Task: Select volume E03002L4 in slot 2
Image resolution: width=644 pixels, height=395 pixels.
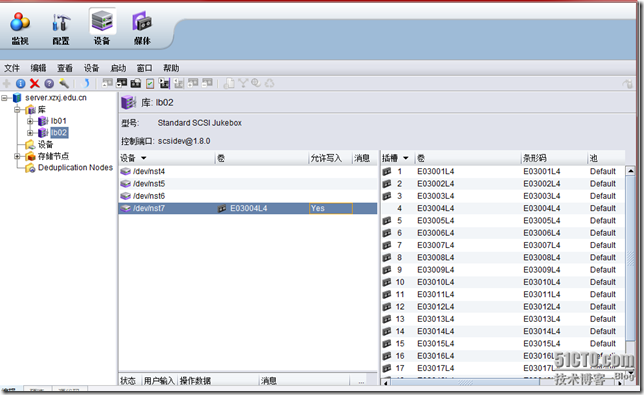Action: click(436, 184)
